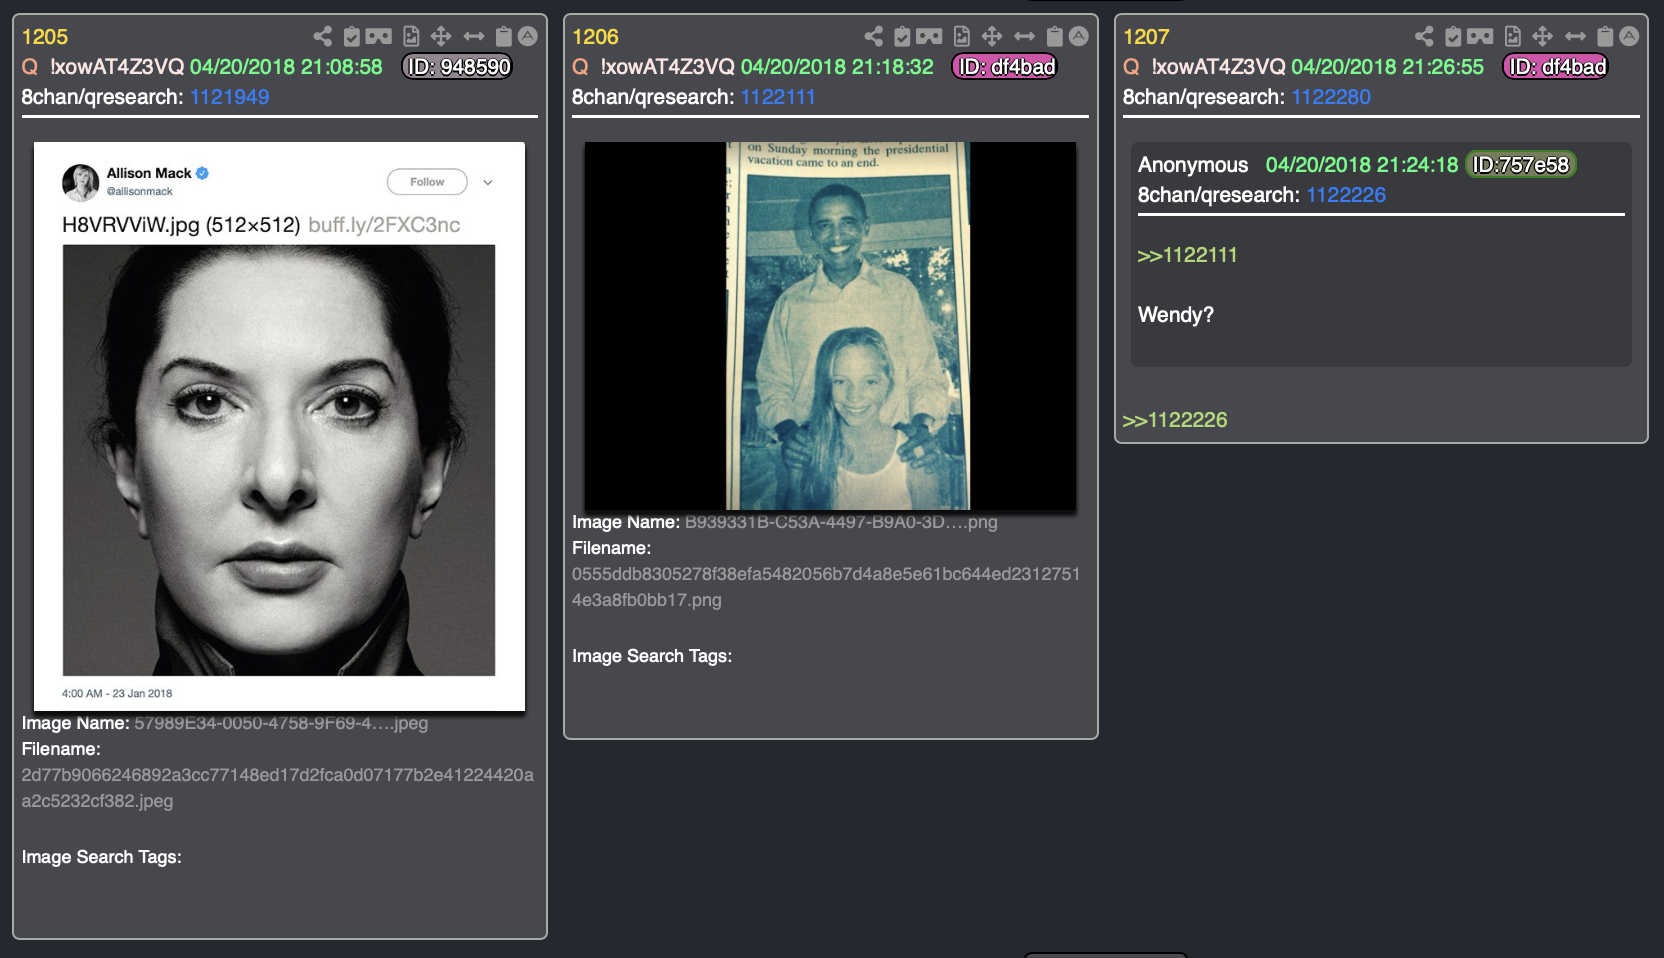Click the four-way arrows icon on post 1206
Image resolution: width=1664 pixels, height=958 pixels.
(992, 37)
